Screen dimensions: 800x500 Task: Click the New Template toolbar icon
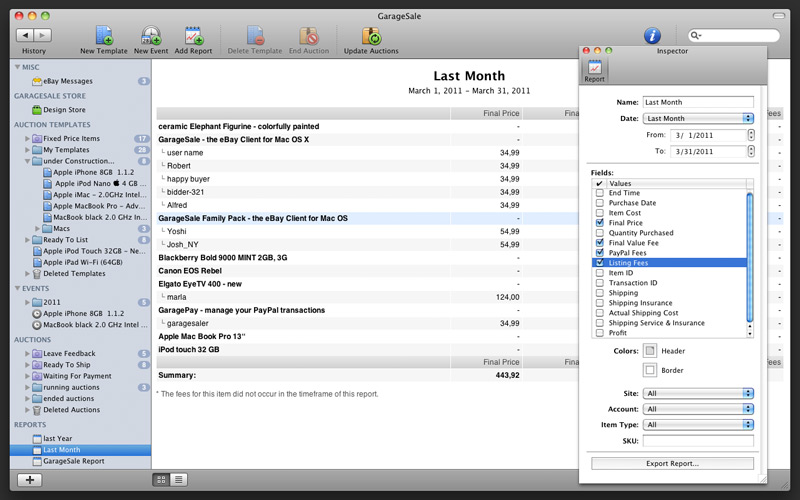tap(104, 36)
